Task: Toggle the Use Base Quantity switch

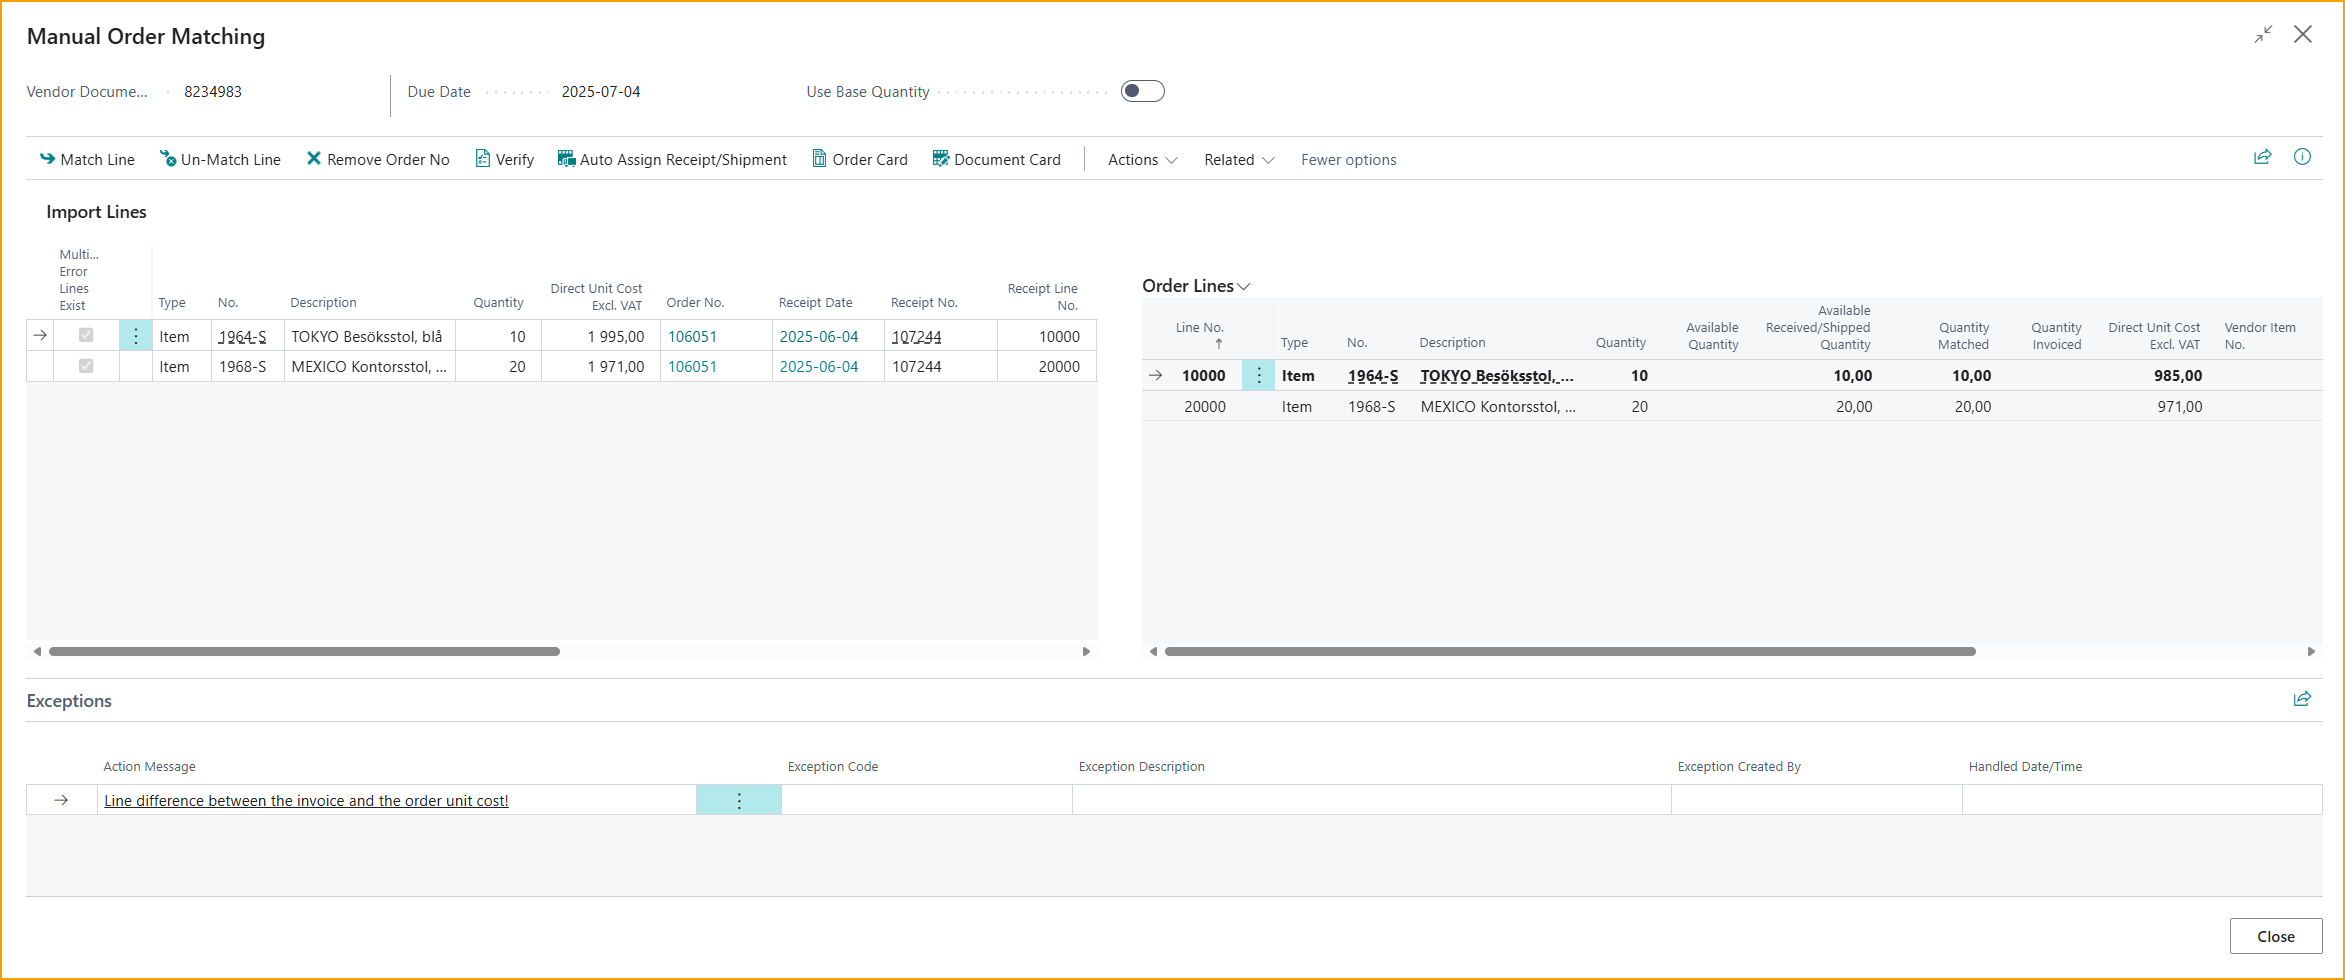Action: (1142, 91)
